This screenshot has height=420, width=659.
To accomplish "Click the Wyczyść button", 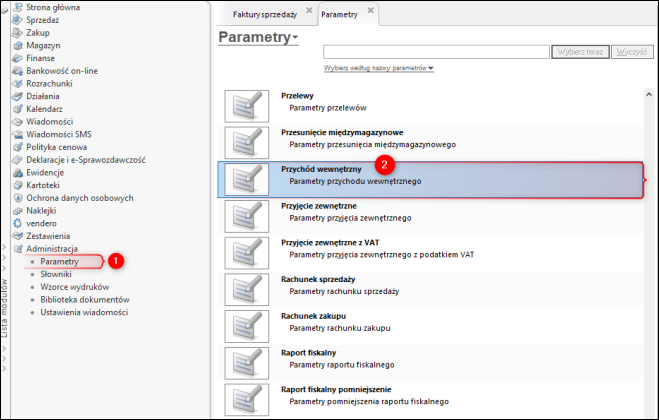I will tap(630, 50).
